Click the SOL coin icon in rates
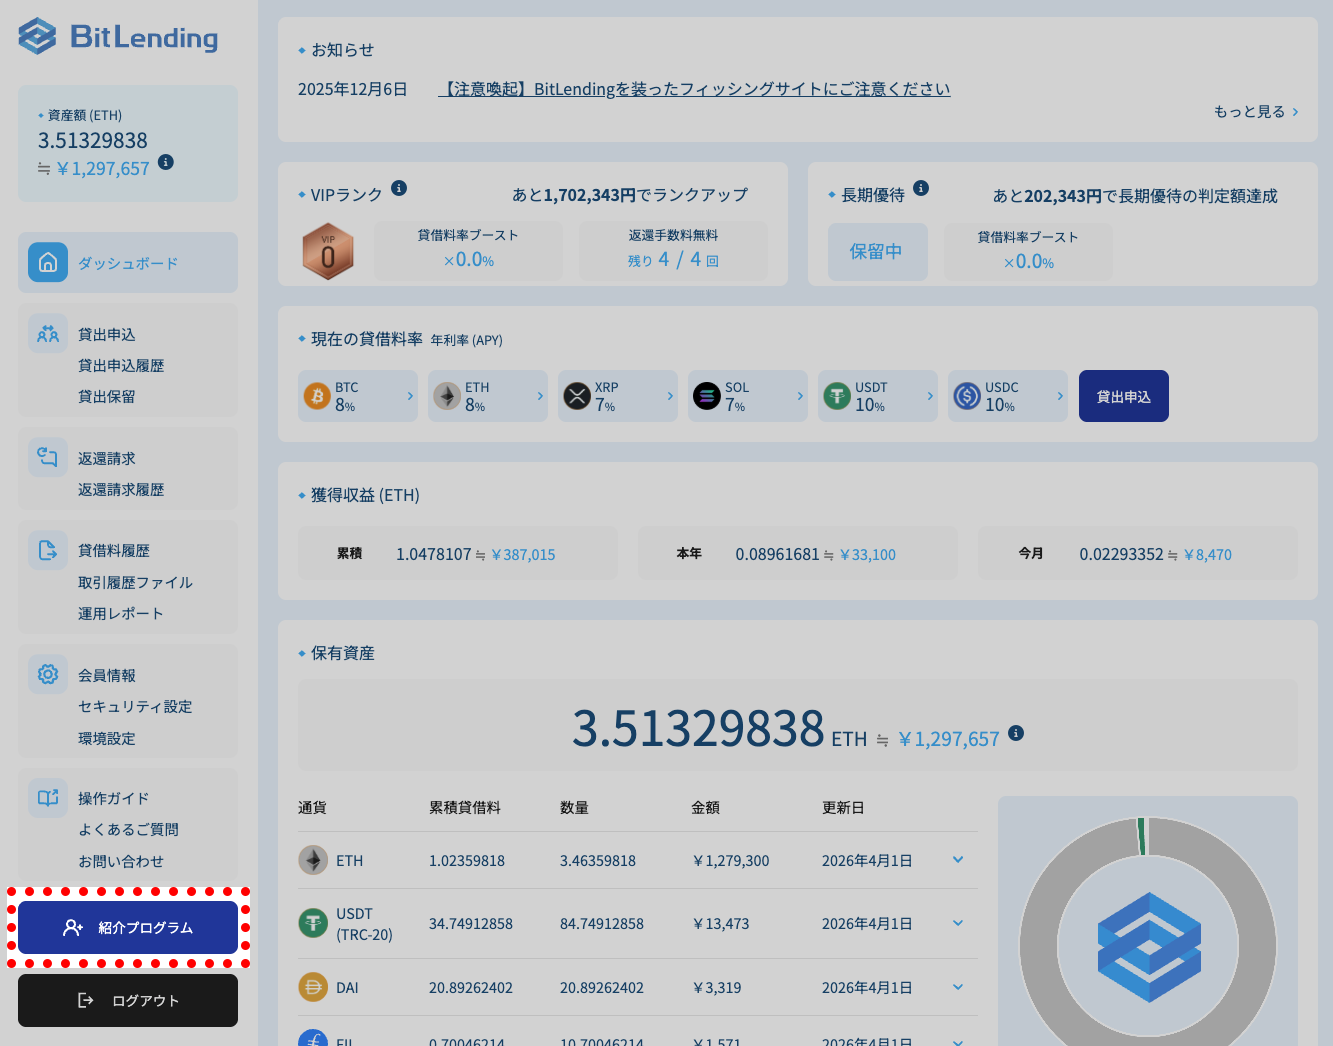This screenshot has width=1333, height=1046. (707, 396)
